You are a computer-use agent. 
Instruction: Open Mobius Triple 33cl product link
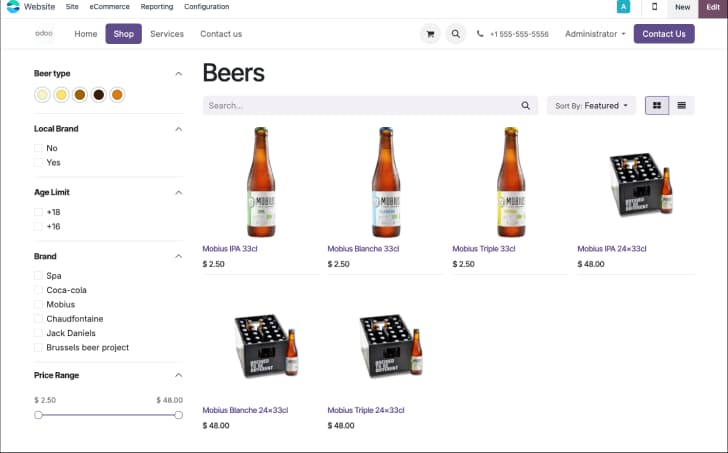(484, 249)
